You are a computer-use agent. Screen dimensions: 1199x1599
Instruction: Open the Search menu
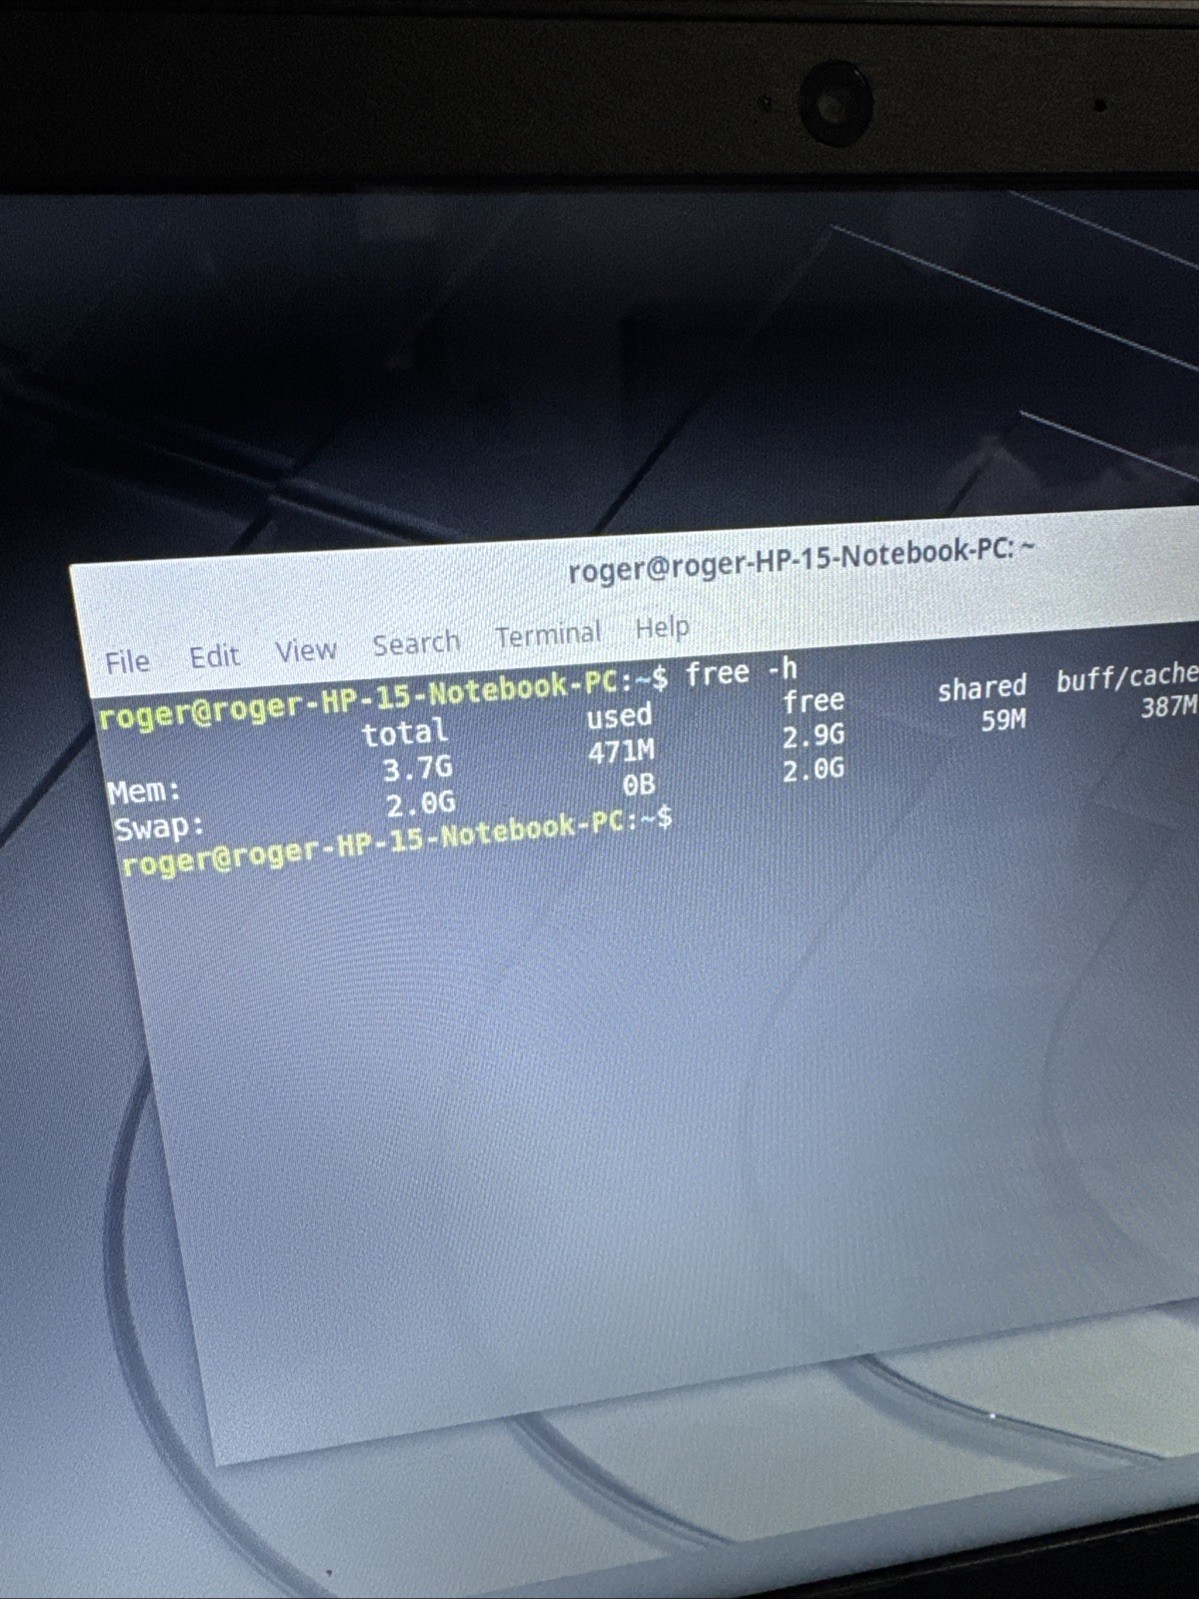pyautogui.click(x=416, y=643)
